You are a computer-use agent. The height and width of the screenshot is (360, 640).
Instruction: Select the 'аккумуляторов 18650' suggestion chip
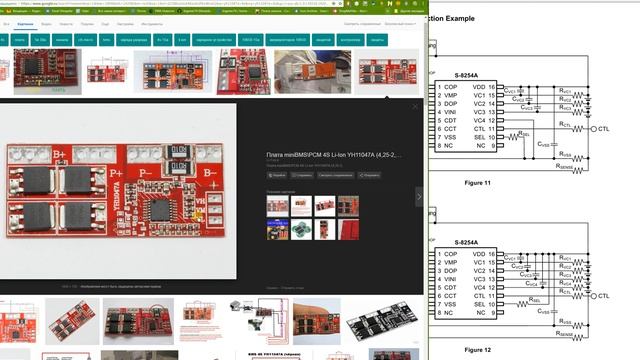(287, 40)
